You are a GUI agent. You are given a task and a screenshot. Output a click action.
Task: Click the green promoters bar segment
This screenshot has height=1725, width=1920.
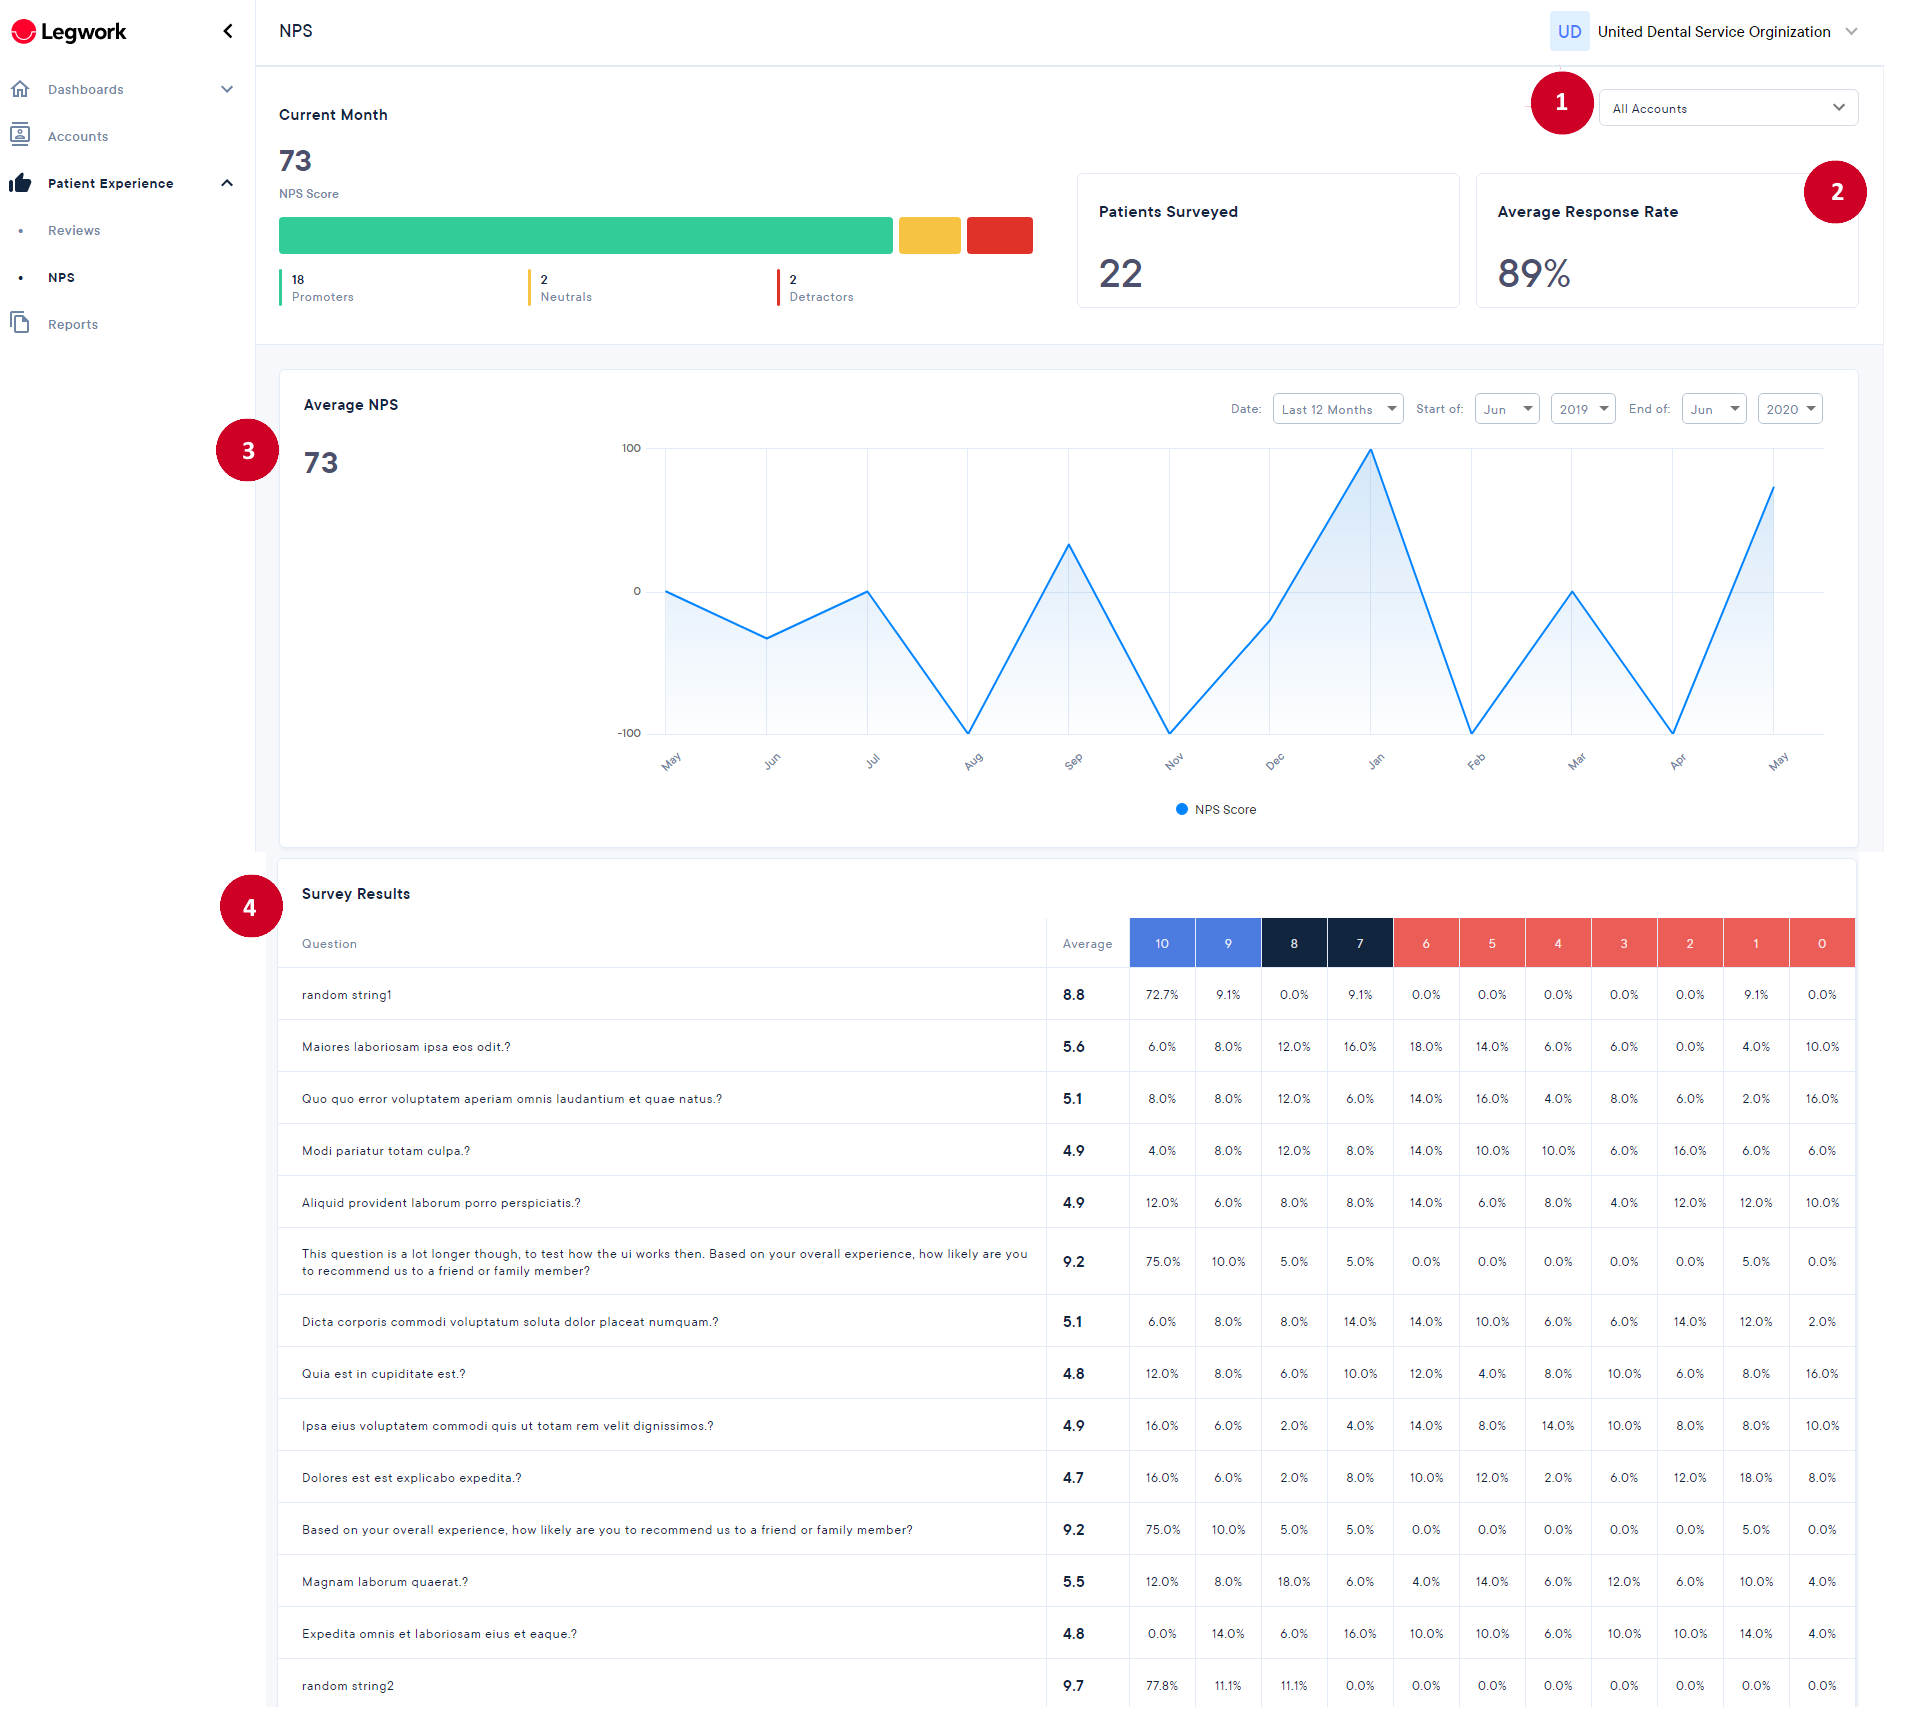point(586,235)
